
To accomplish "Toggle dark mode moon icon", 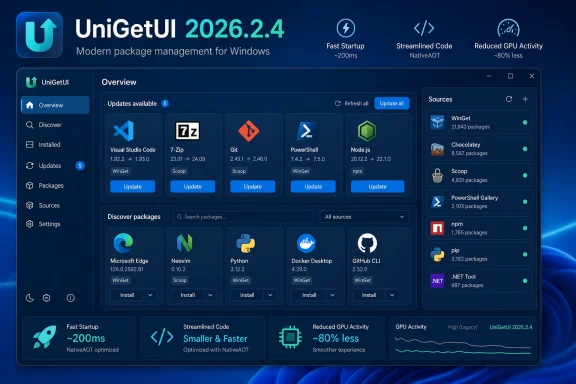I will (30, 298).
